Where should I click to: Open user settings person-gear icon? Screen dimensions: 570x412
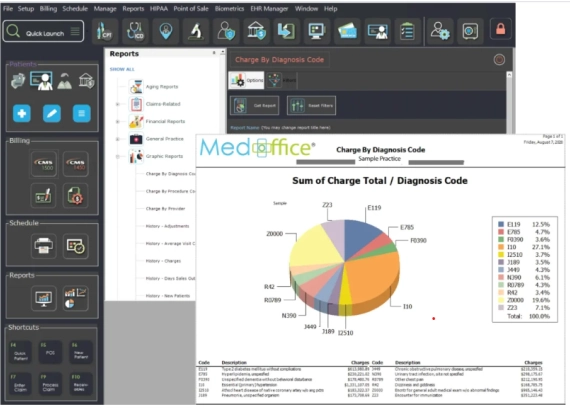(440, 31)
